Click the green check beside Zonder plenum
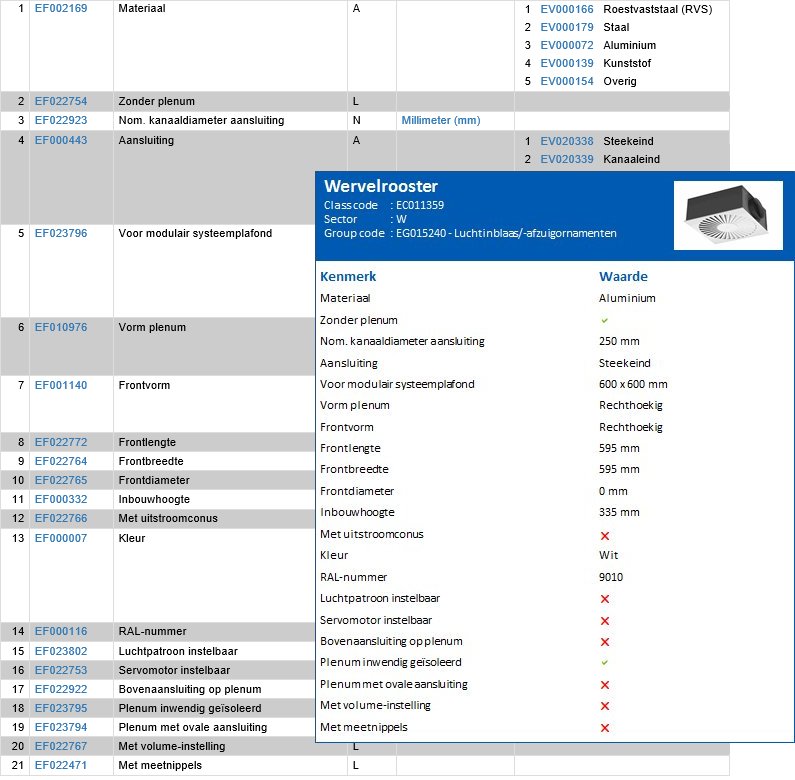Screen dimensions: 795x780 click(x=604, y=320)
